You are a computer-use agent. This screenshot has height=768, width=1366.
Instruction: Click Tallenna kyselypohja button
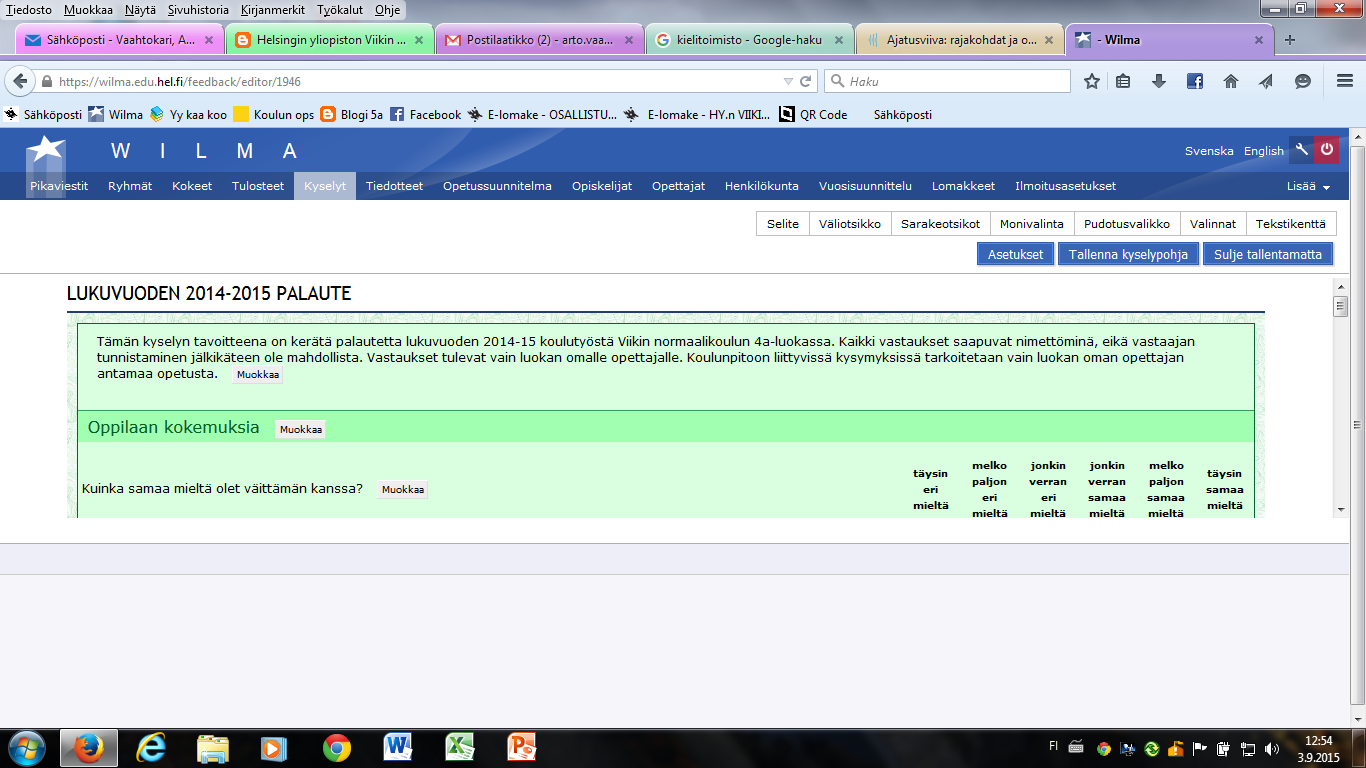[x=1128, y=254]
